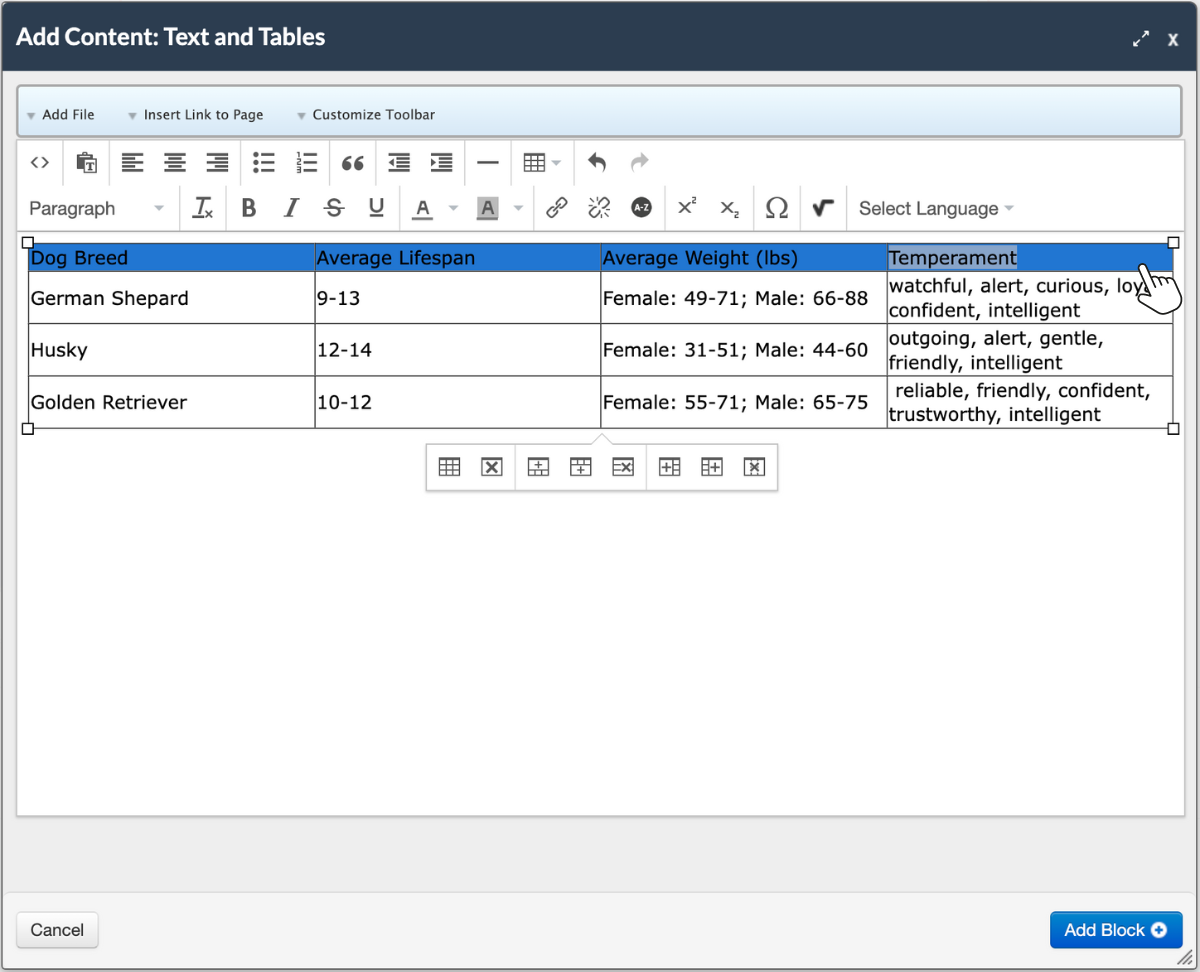Remove link with the unlink icon
Screen dimensions: 1200x972
pos(599,208)
